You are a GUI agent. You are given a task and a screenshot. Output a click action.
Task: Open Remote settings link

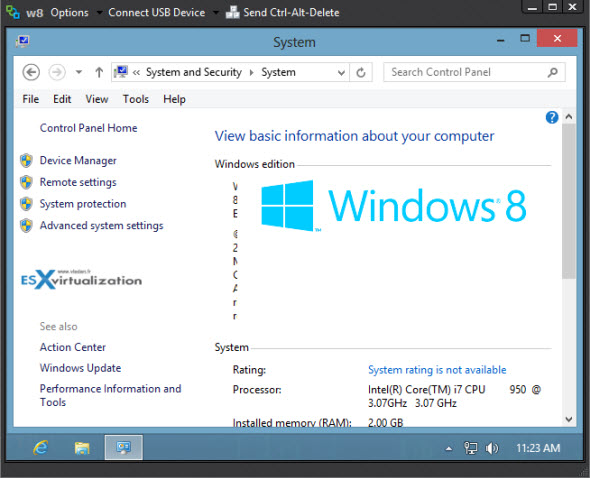pos(78,182)
